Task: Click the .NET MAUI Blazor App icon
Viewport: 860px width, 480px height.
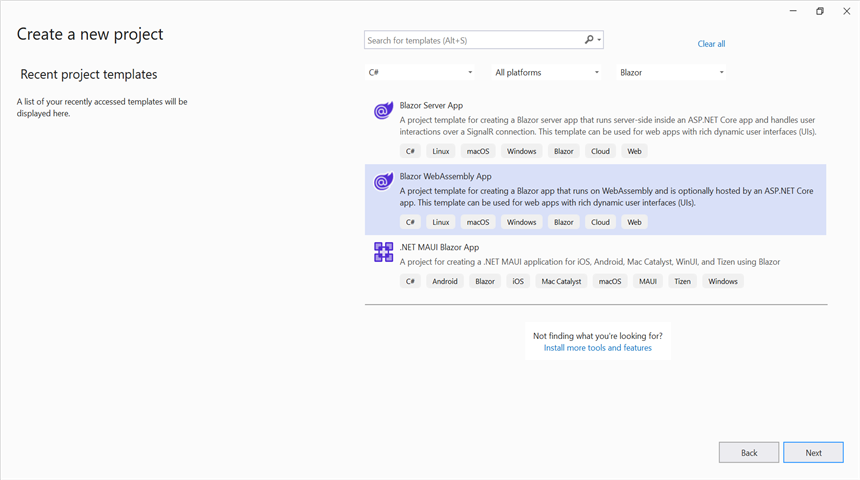Action: [x=383, y=252]
